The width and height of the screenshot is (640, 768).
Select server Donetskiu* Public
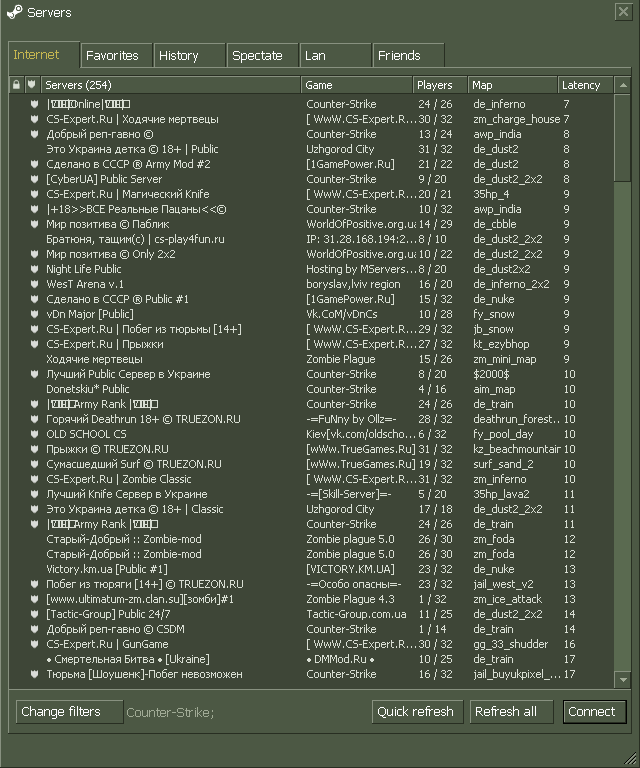click(311, 389)
